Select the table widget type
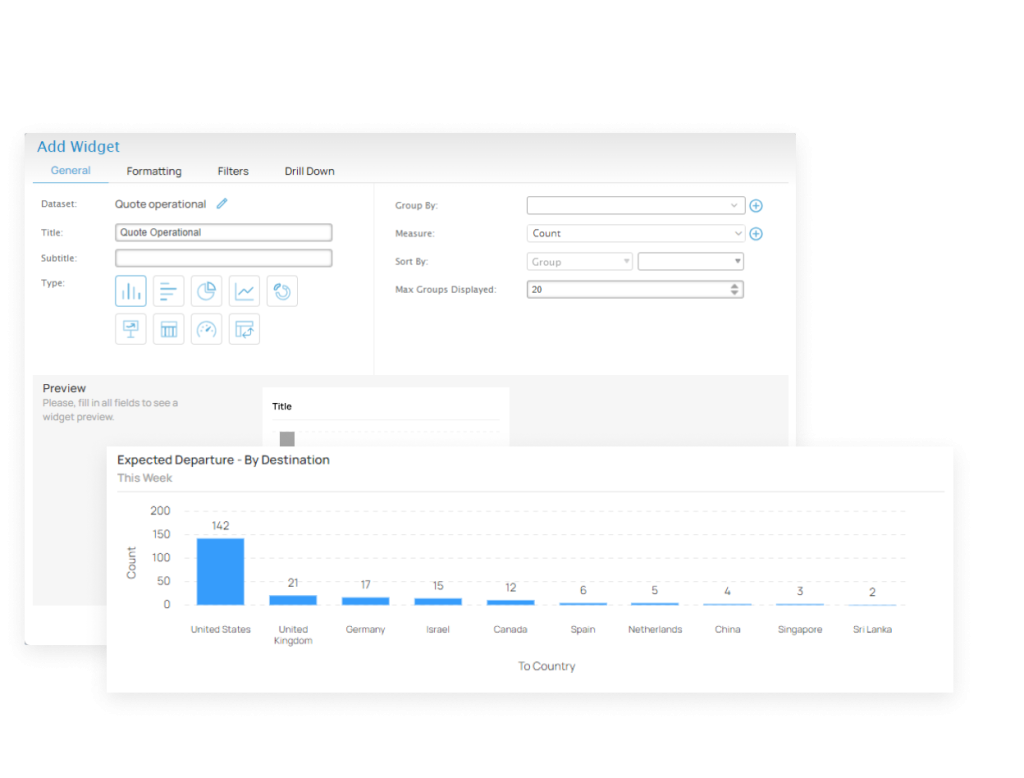Screen dimensions: 1024x778 coord(169,329)
